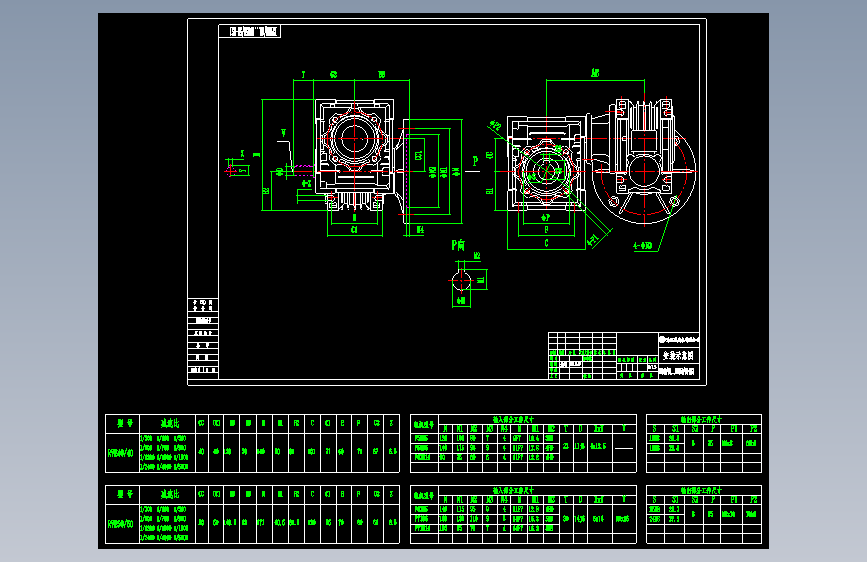Select the "4-" hole callout leader text
Viewport: 867px width, 562px height.
click(x=643, y=245)
